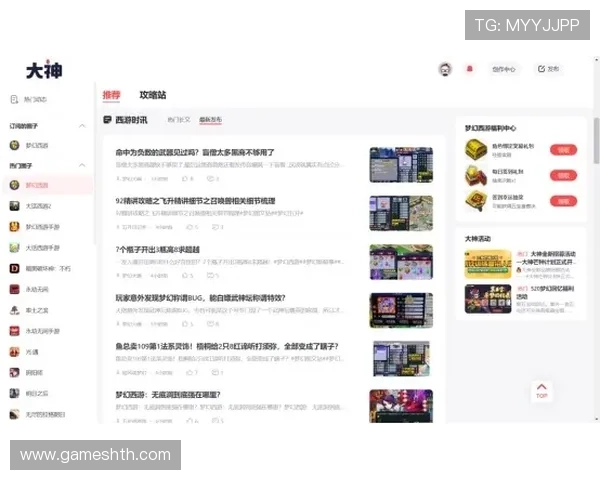Select the 热门长文 filter tab

[x=179, y=120]
